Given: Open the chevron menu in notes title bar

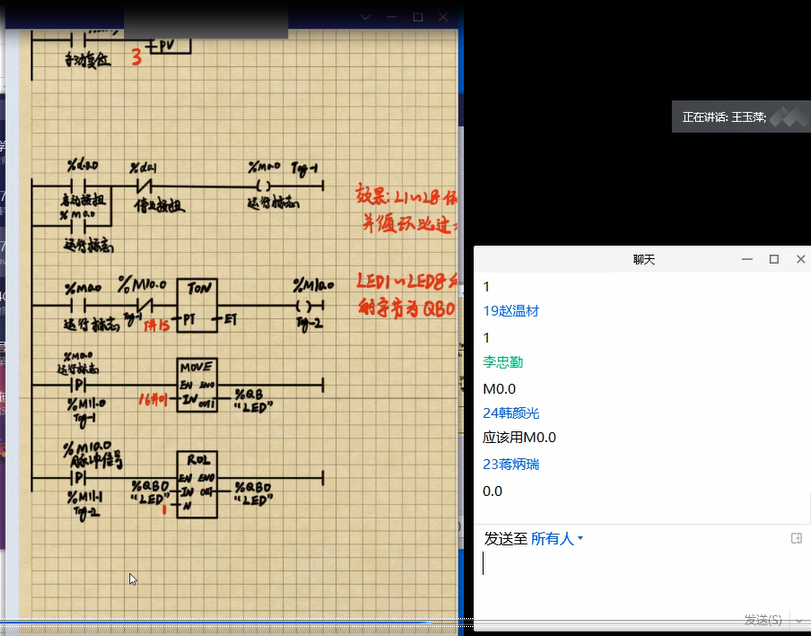Looking at the screenshot, I should (x=365, y=17).
